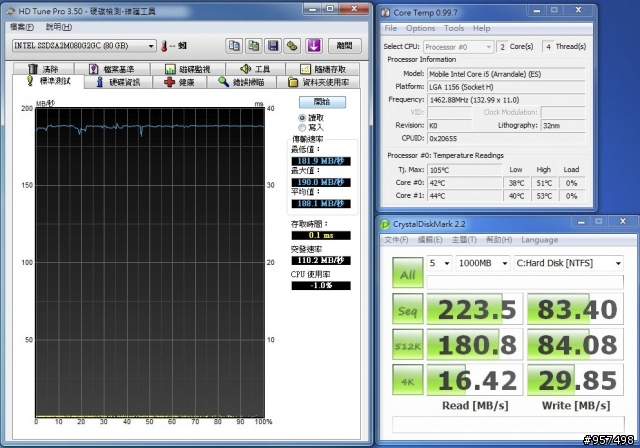Click the floppy disk save icon in HD Tune

[273, 46]
